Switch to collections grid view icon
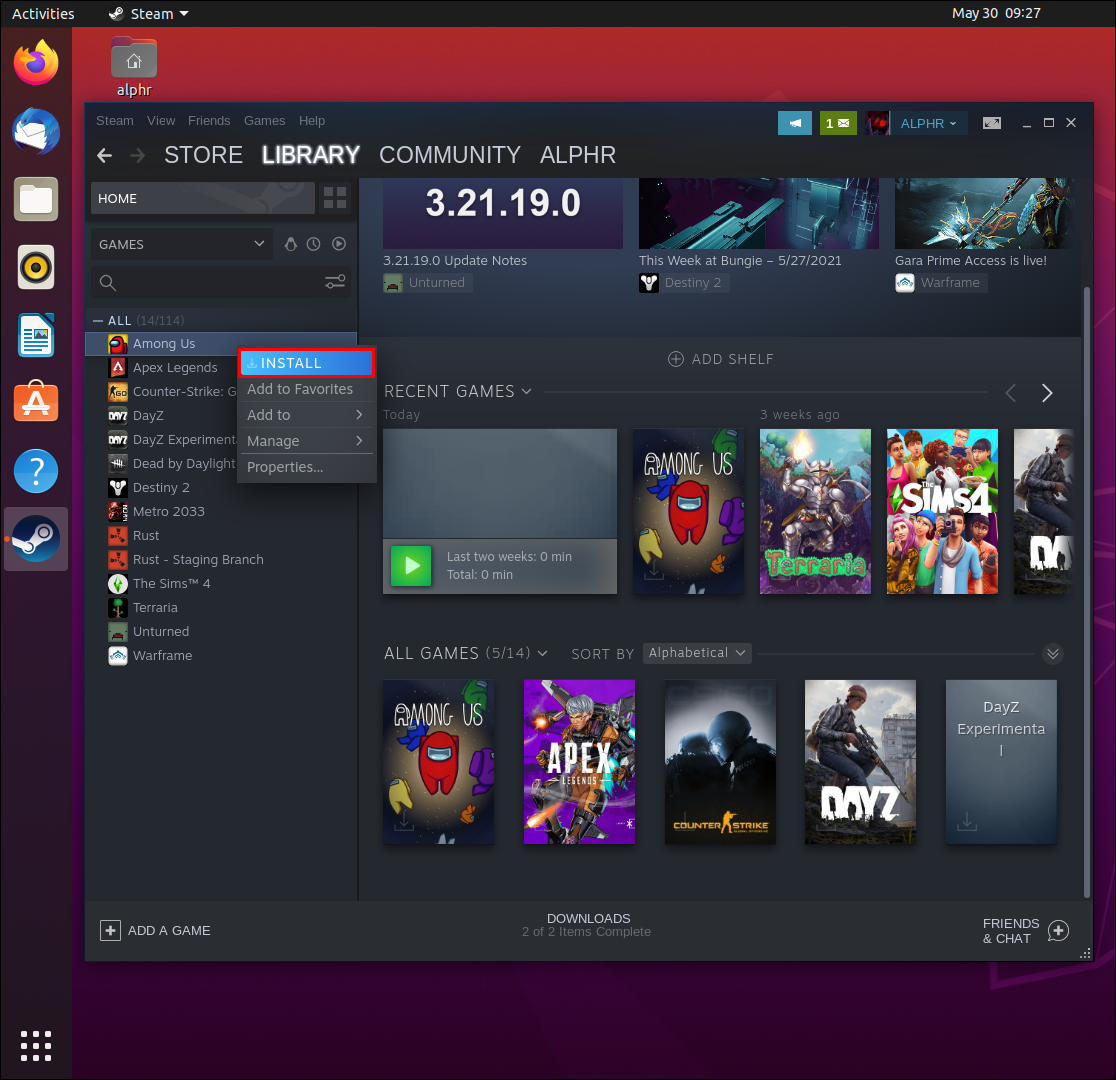1116x1080 pixels. (335, 198)
